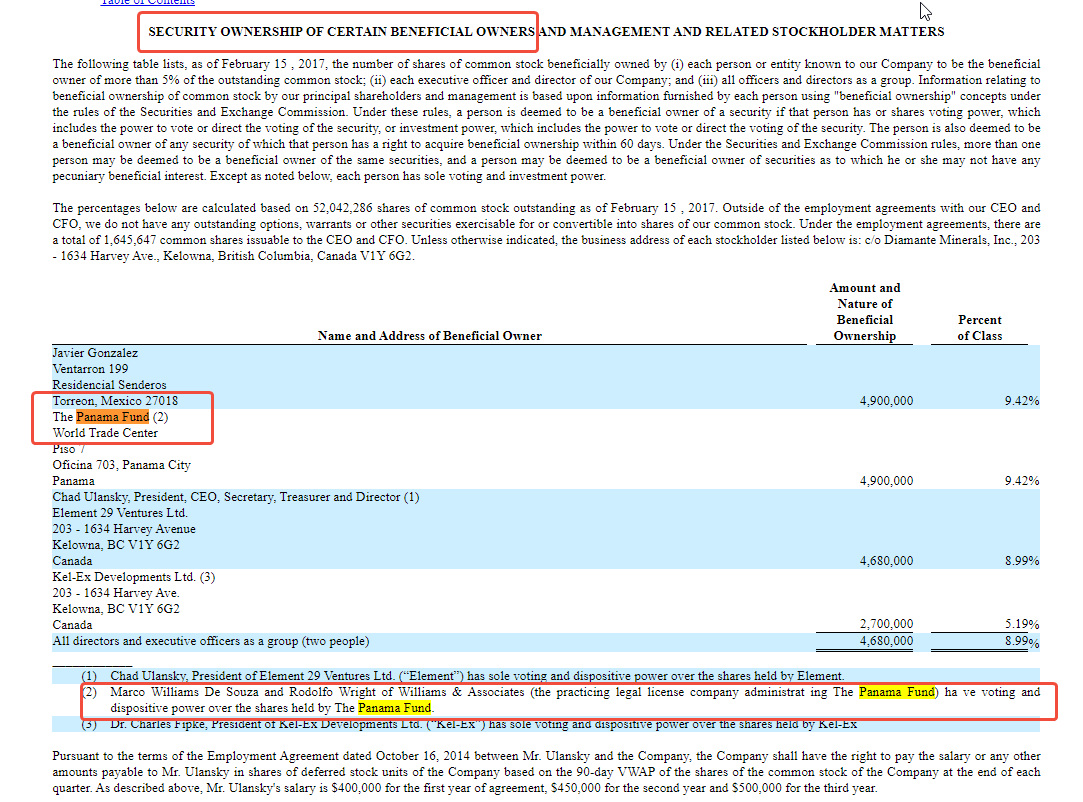Select the Chad Ulansky, President, CEO row
This screenshot has width=1083, height=802.
[236, 497]
